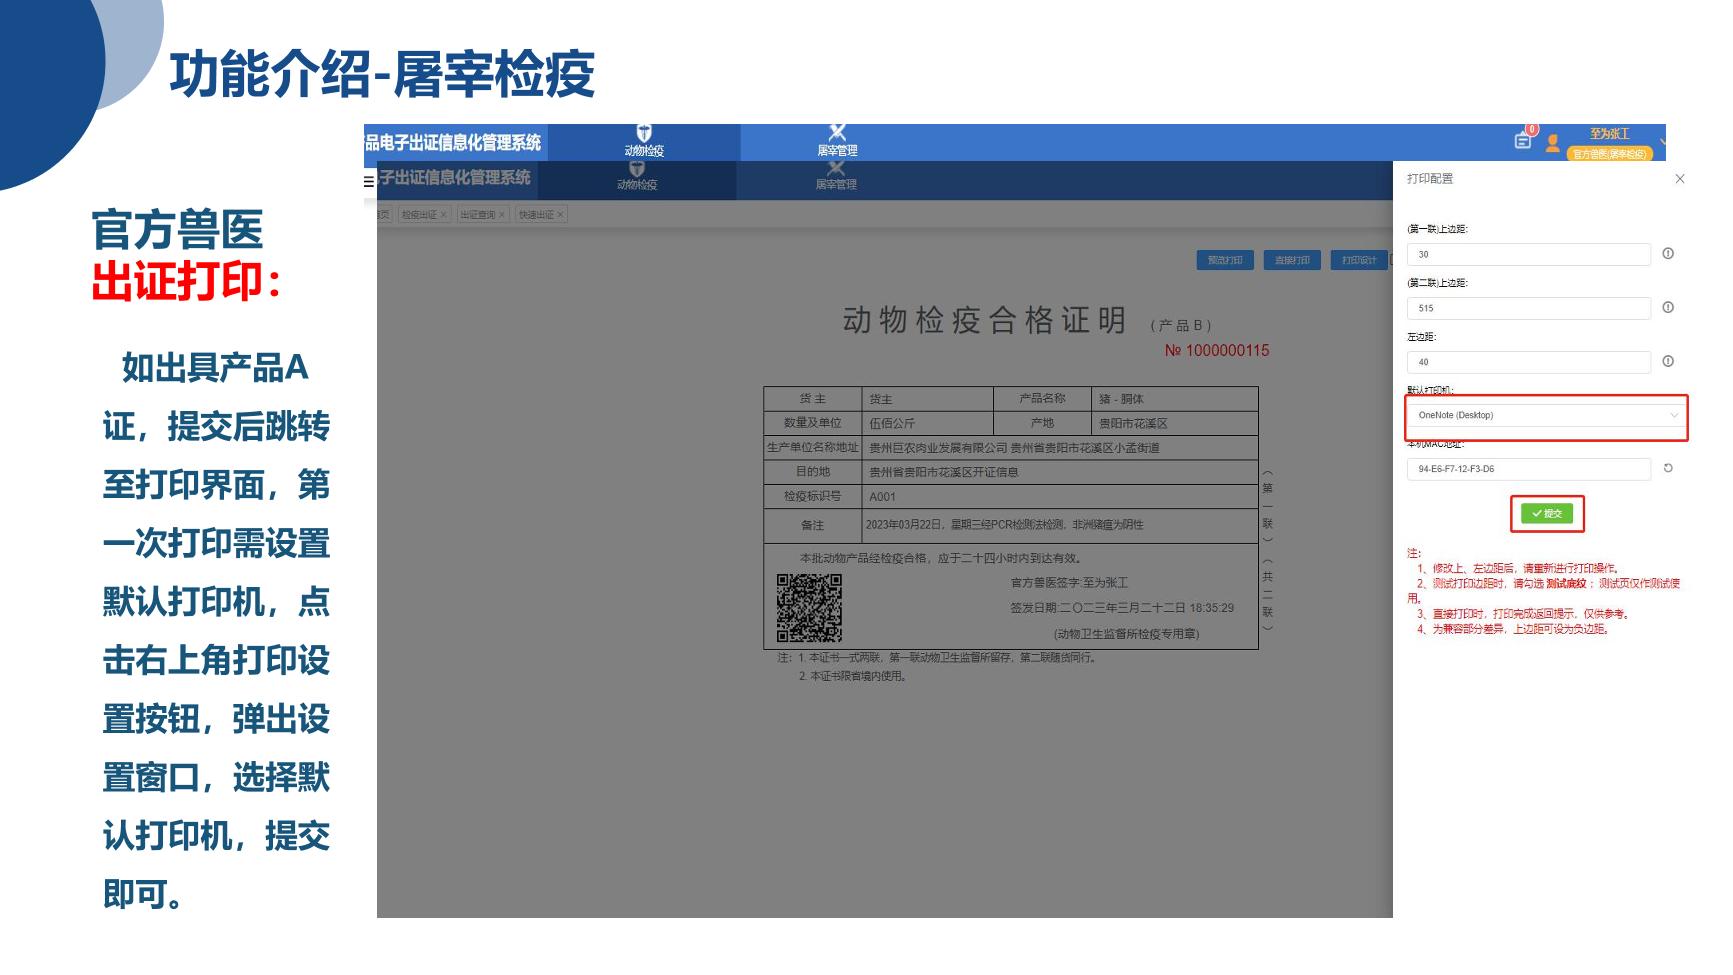Click the 直接打印 direct print button

point(1292,261)
